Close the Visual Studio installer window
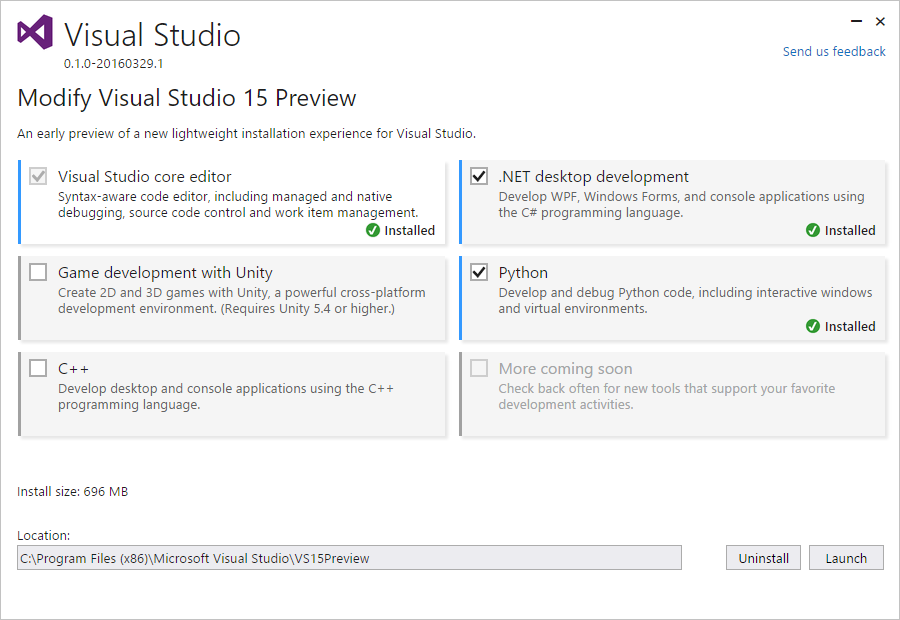Viewport: 900px width, 620px height. pos(880,21)
